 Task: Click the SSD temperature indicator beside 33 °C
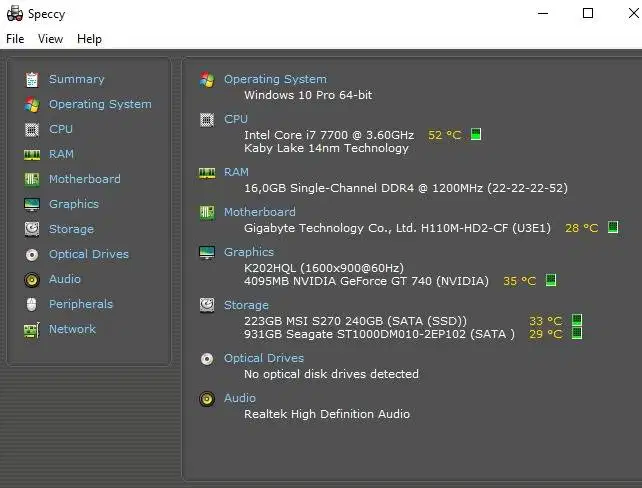pos(577,320)
